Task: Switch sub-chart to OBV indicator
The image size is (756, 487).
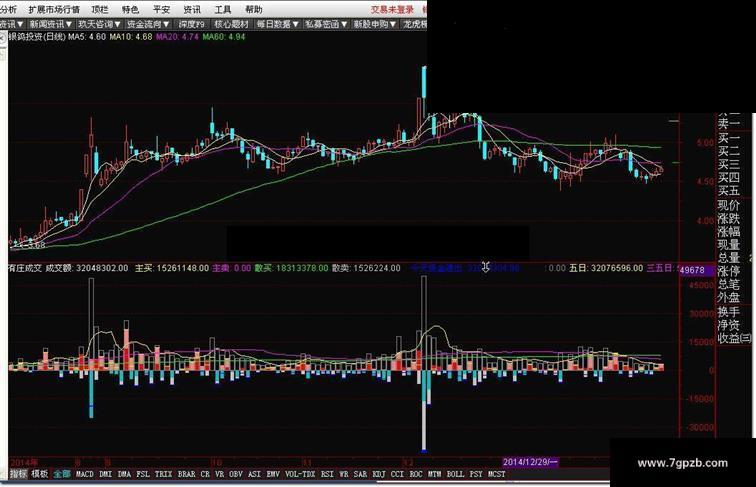Action: pos(235,474)
